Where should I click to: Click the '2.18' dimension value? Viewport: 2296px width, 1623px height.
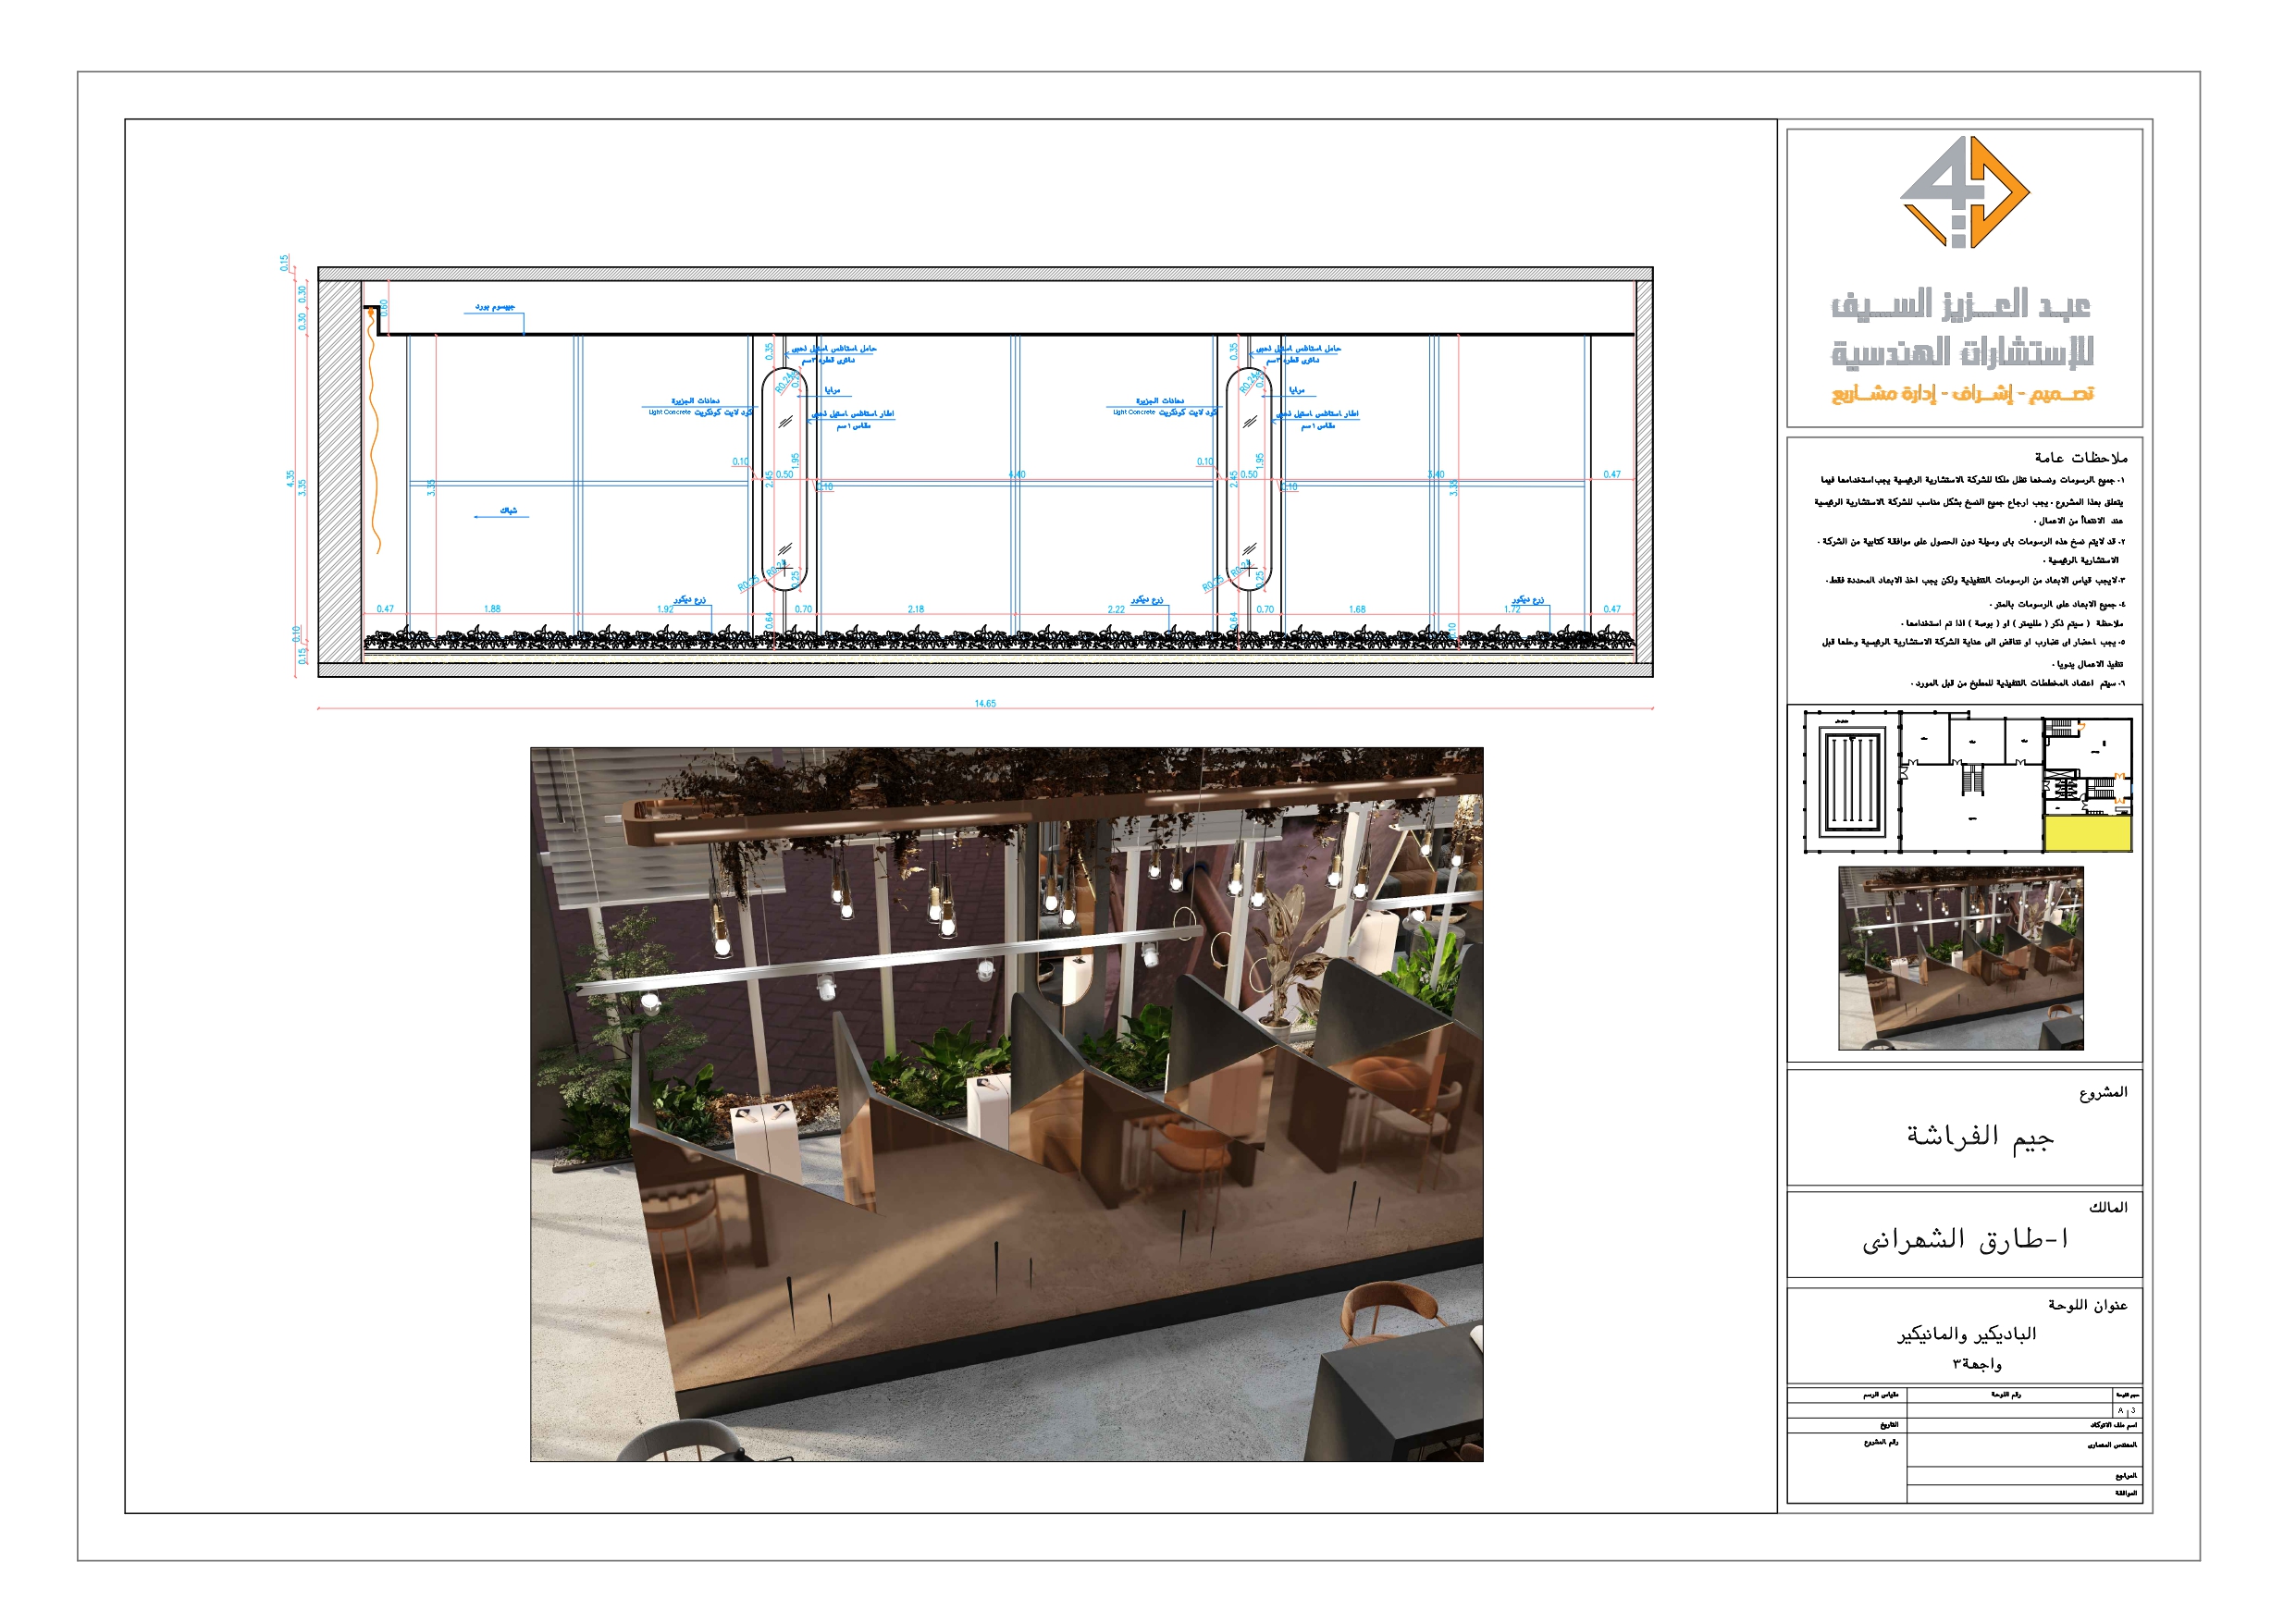[916, 608]
